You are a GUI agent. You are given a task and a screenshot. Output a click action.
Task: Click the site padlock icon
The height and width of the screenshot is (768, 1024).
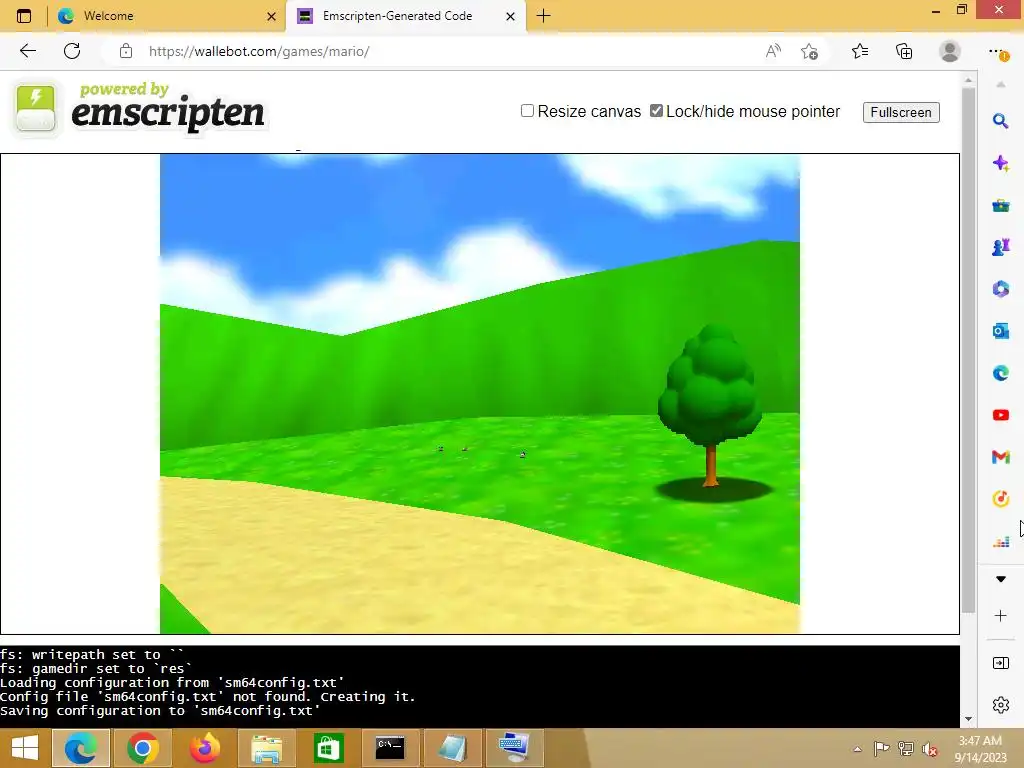(x=125, y=51)
